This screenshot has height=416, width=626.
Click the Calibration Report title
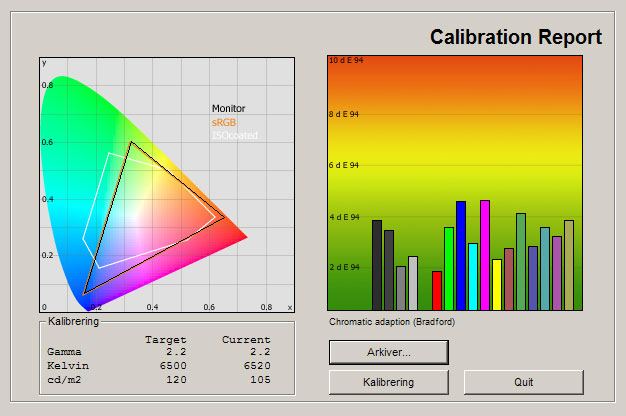pyautogui.click(x=515, y=38)
